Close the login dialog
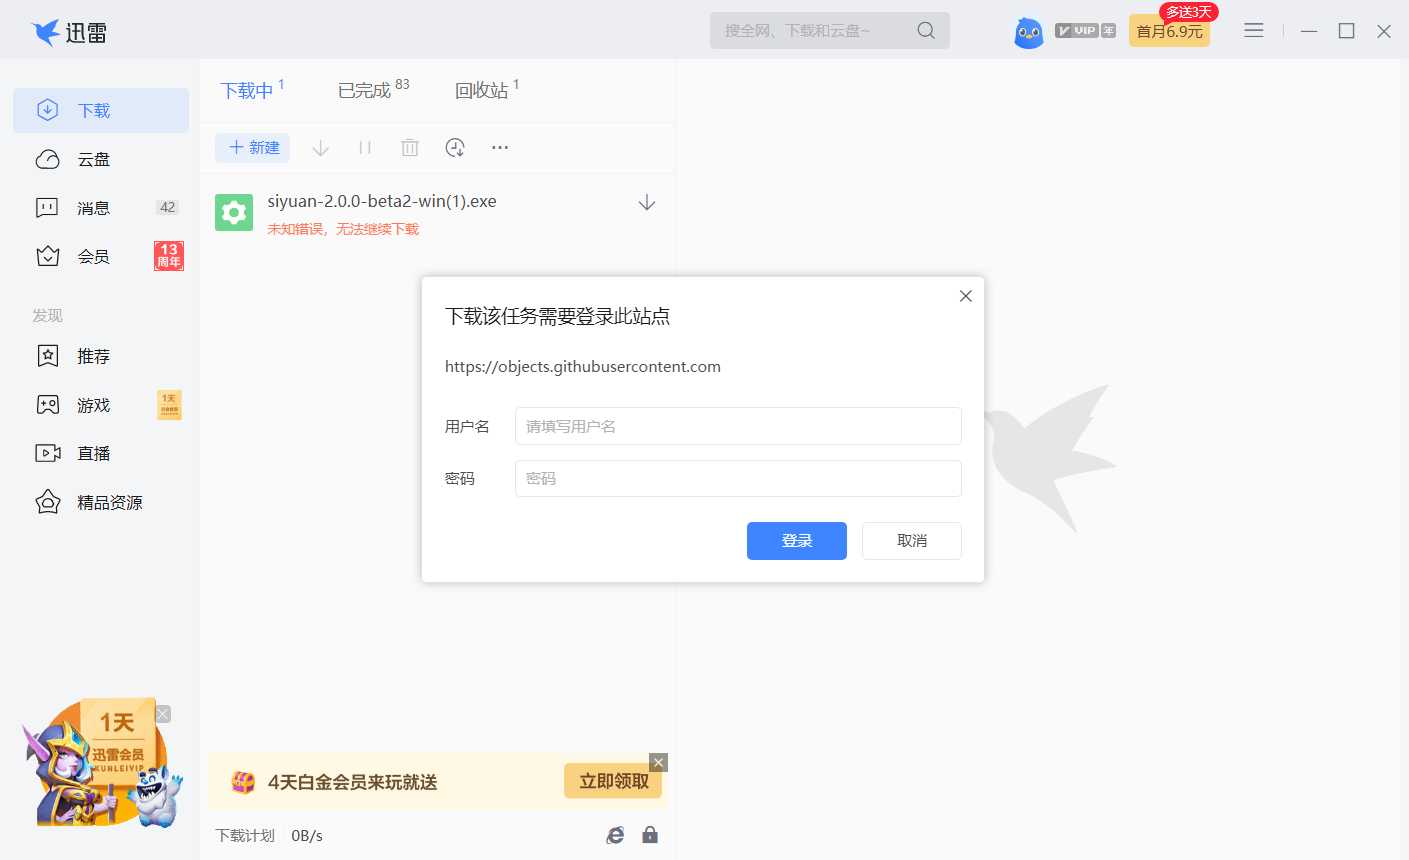1409x860 pixels. coord(966,296)
